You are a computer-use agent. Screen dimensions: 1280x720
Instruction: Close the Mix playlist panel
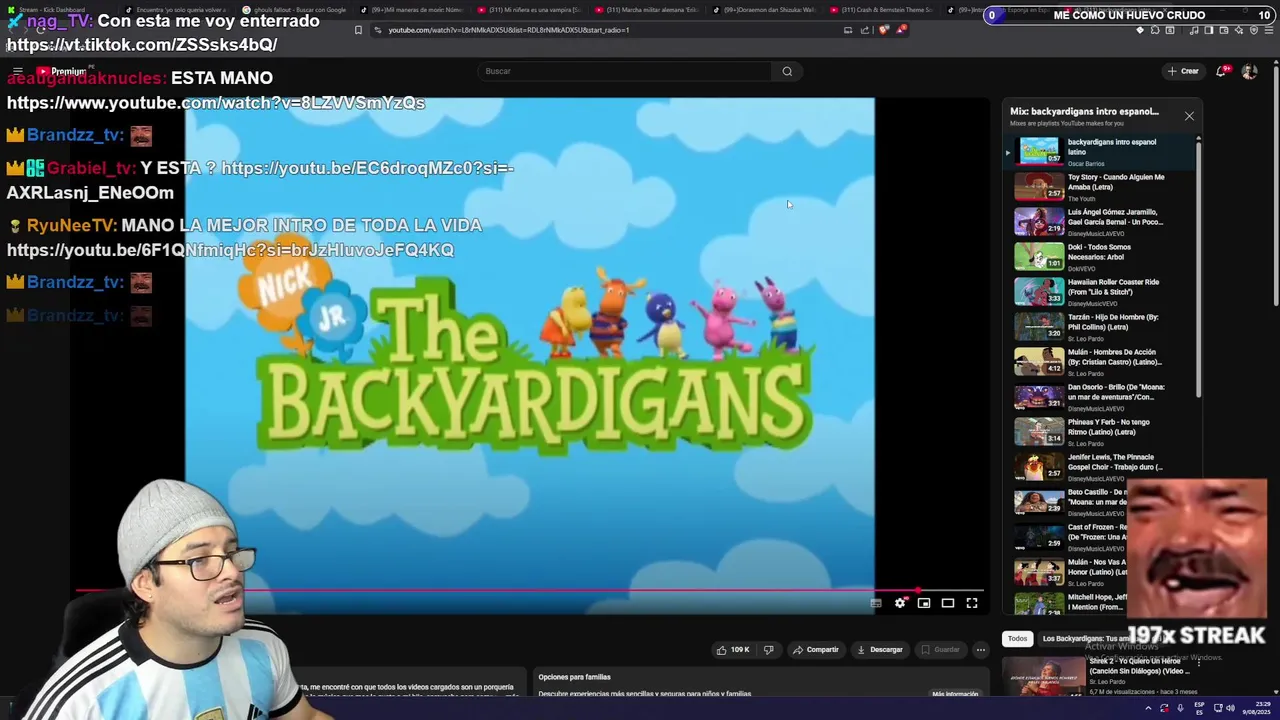point(1189,116)
